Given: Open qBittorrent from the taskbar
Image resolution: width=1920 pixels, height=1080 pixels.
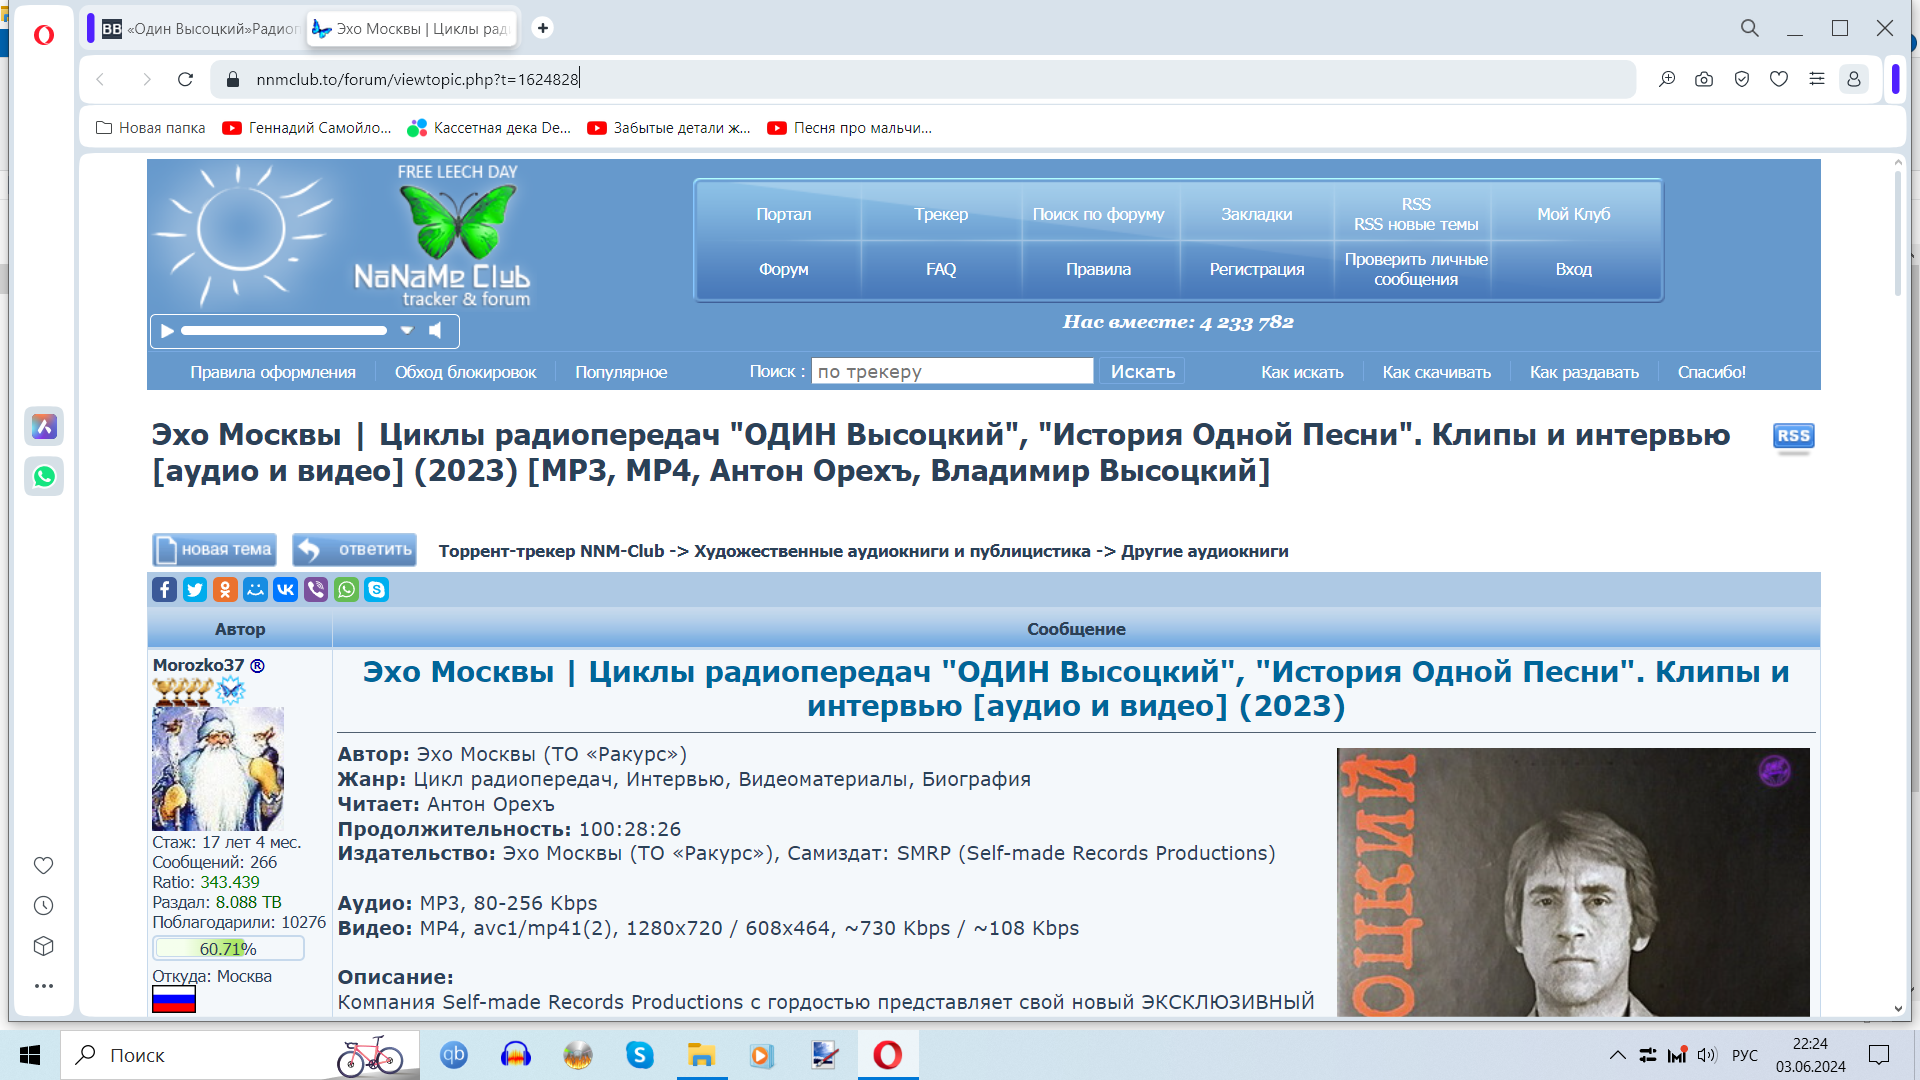Looking at the screenshot, I should point(454,1055).
